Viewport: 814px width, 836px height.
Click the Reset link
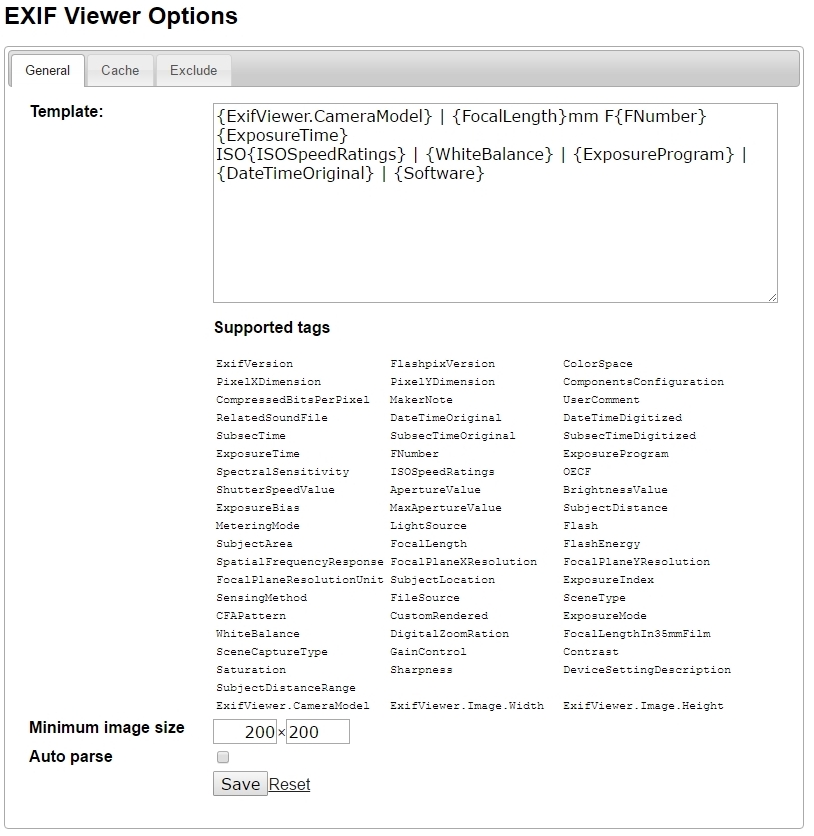[x=289, y=784]
